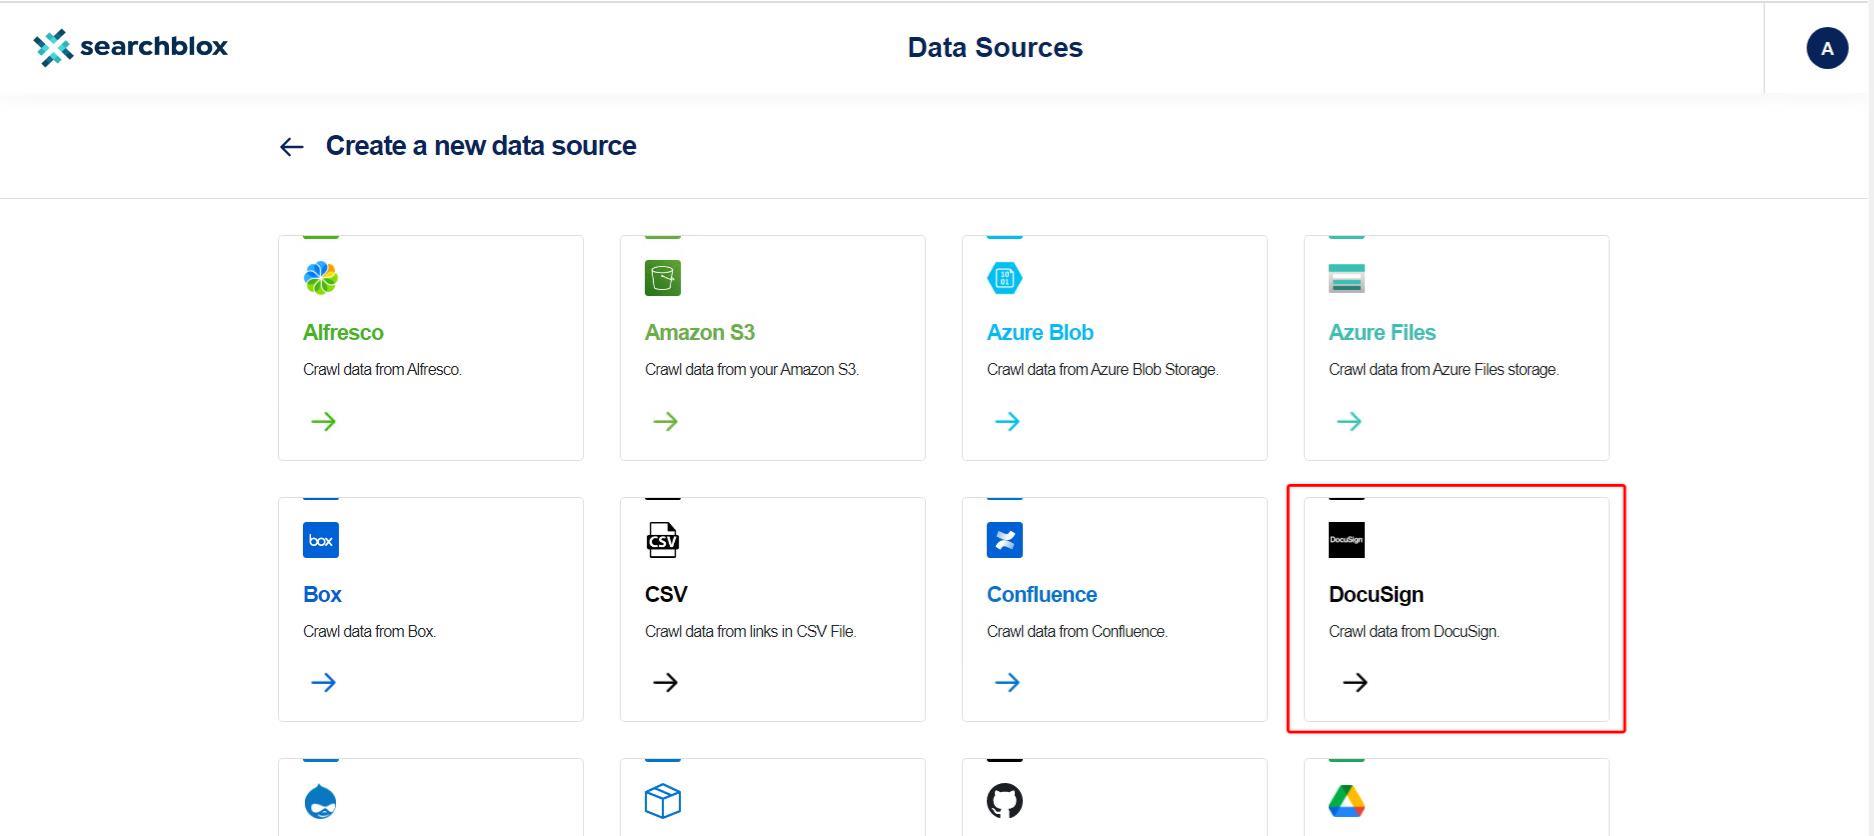Viewport: 1874px width, 836px height.
Task: Click the Google Drive triangle icon
Action: point(1347,801)
